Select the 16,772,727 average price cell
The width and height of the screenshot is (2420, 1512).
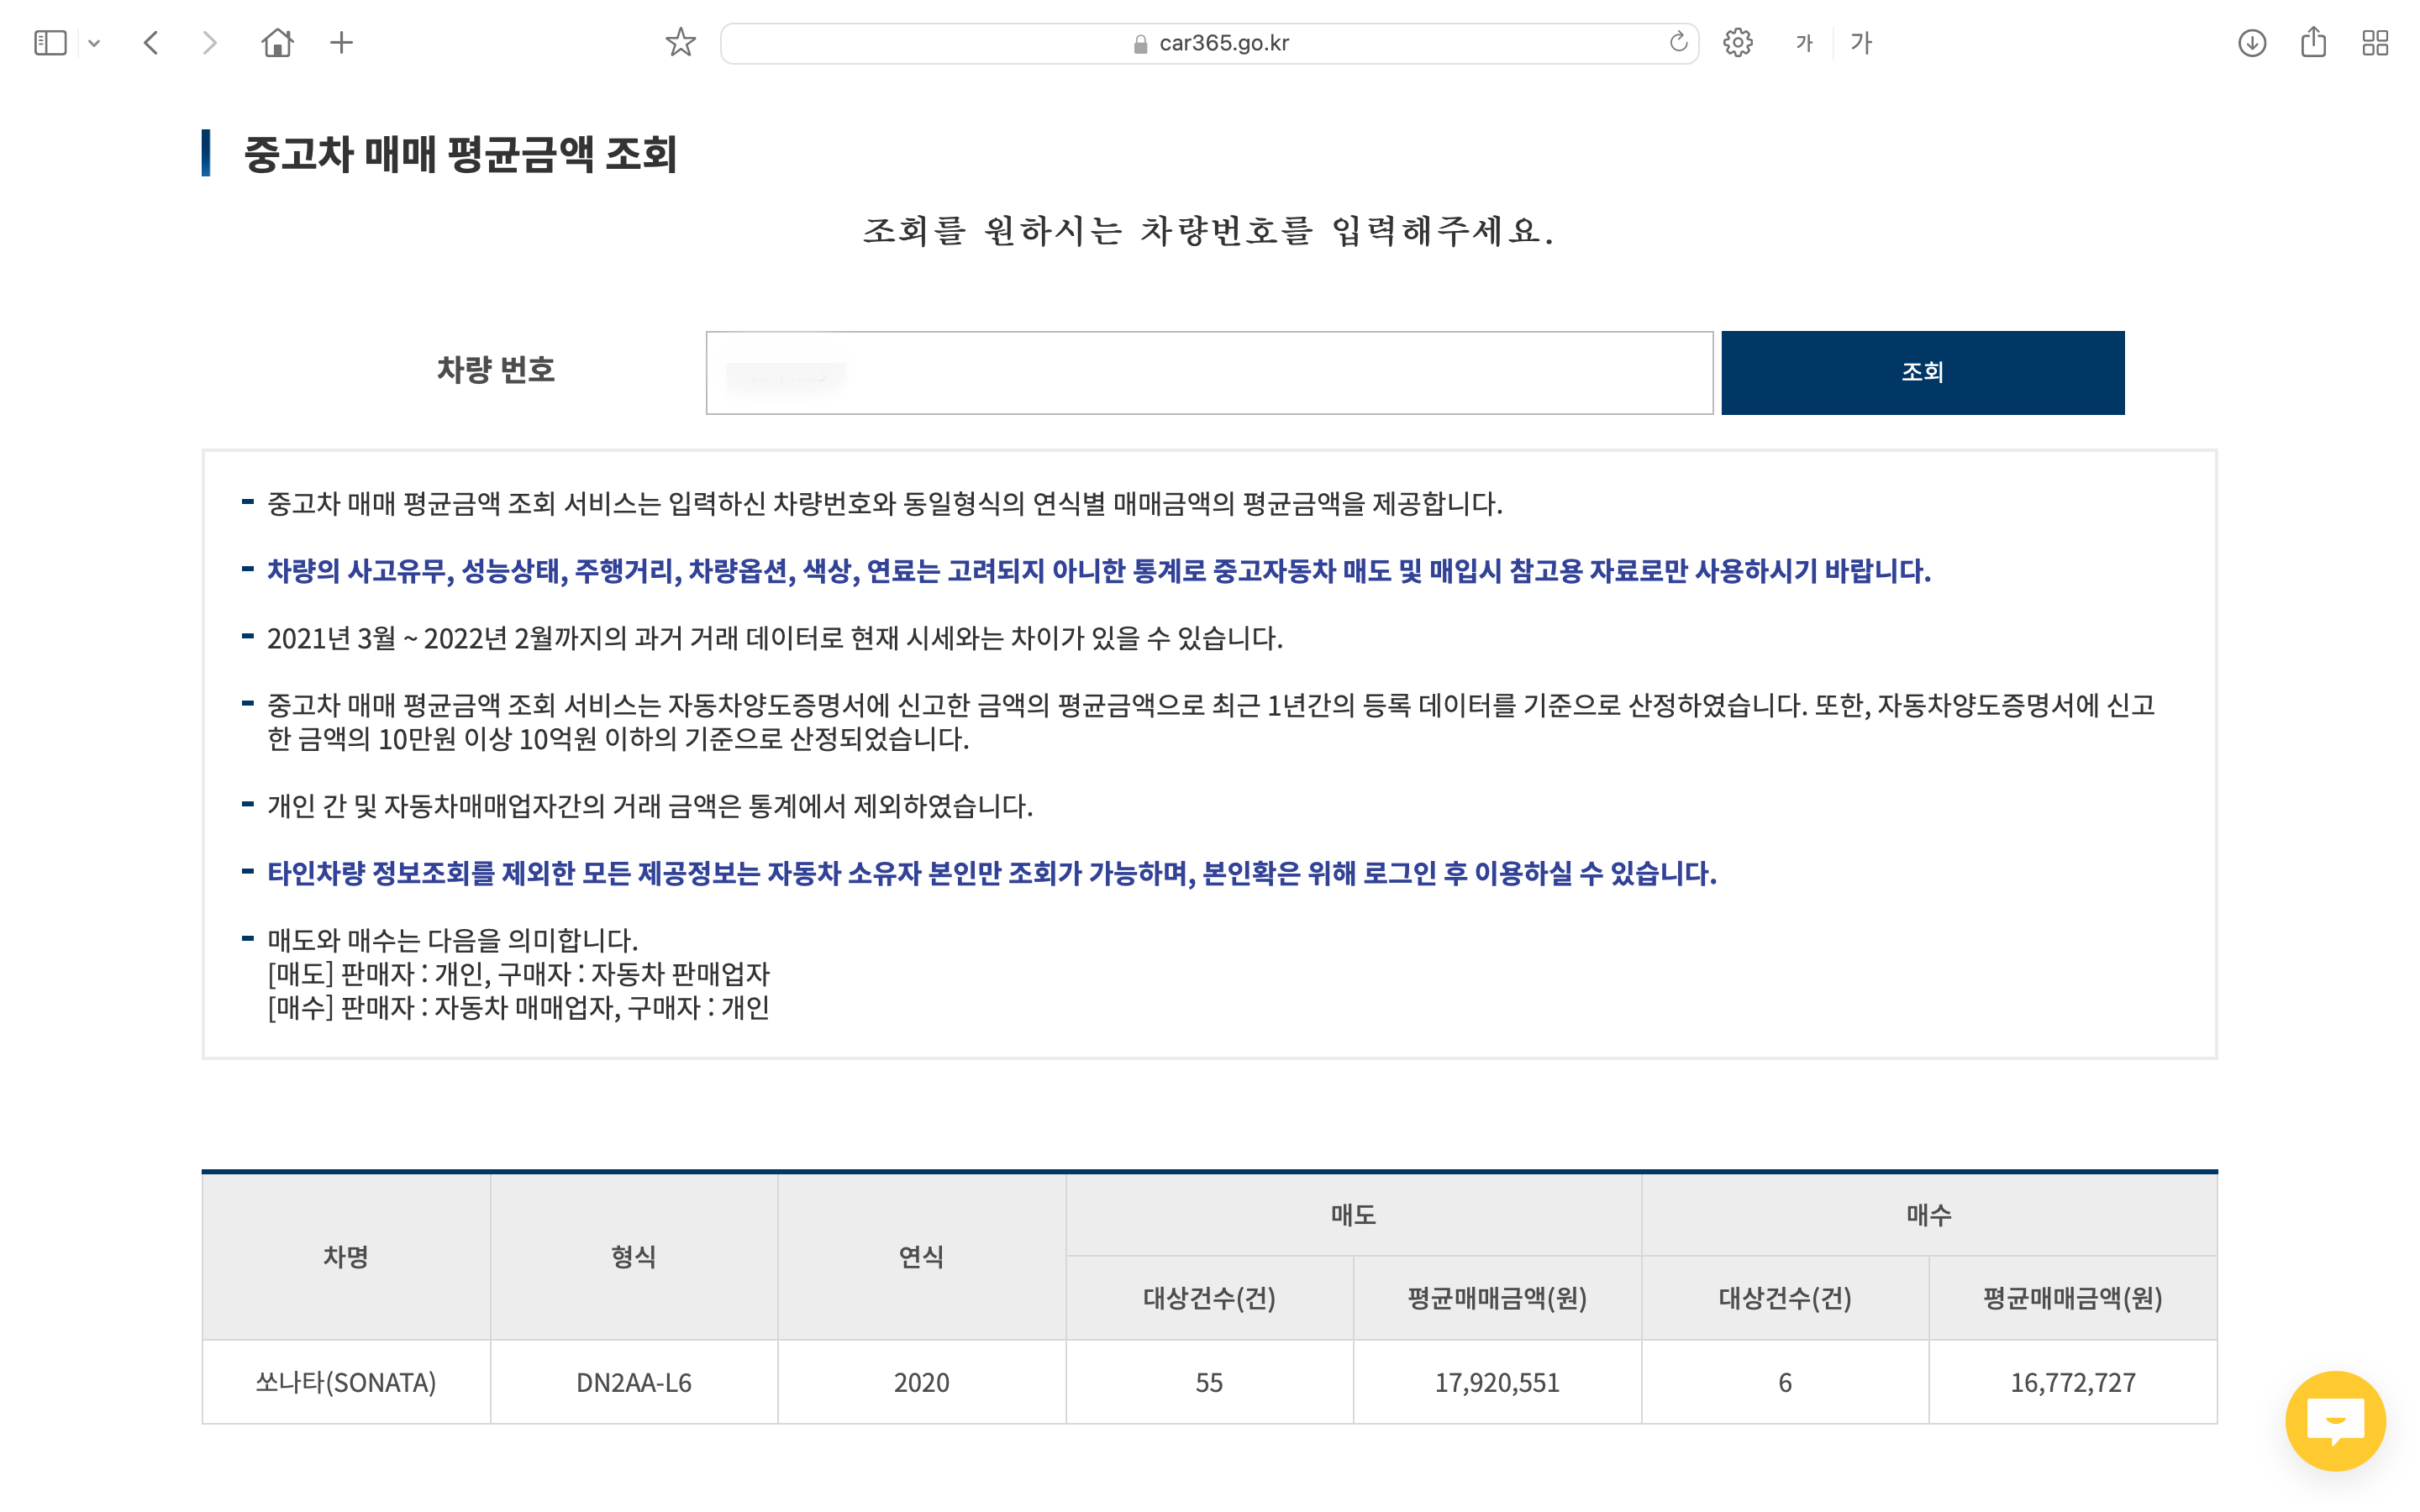[x=2073, y=1382]
